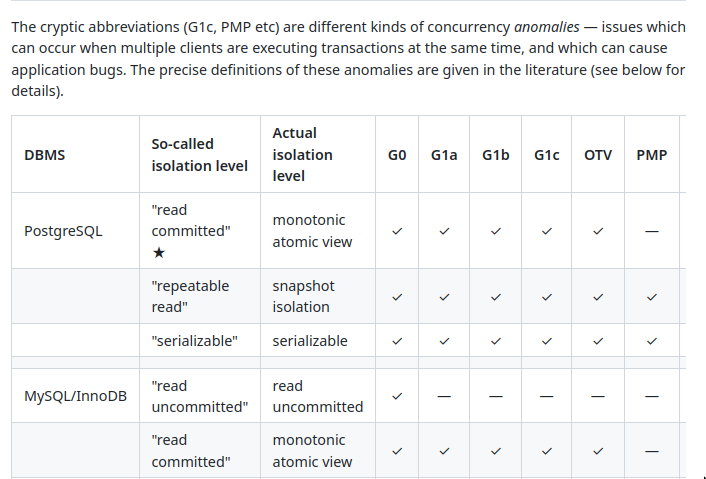Select the DBMS column header
The height and width of the screenshot is (479, 706).
pyautogui.click(x=45, y=155)
